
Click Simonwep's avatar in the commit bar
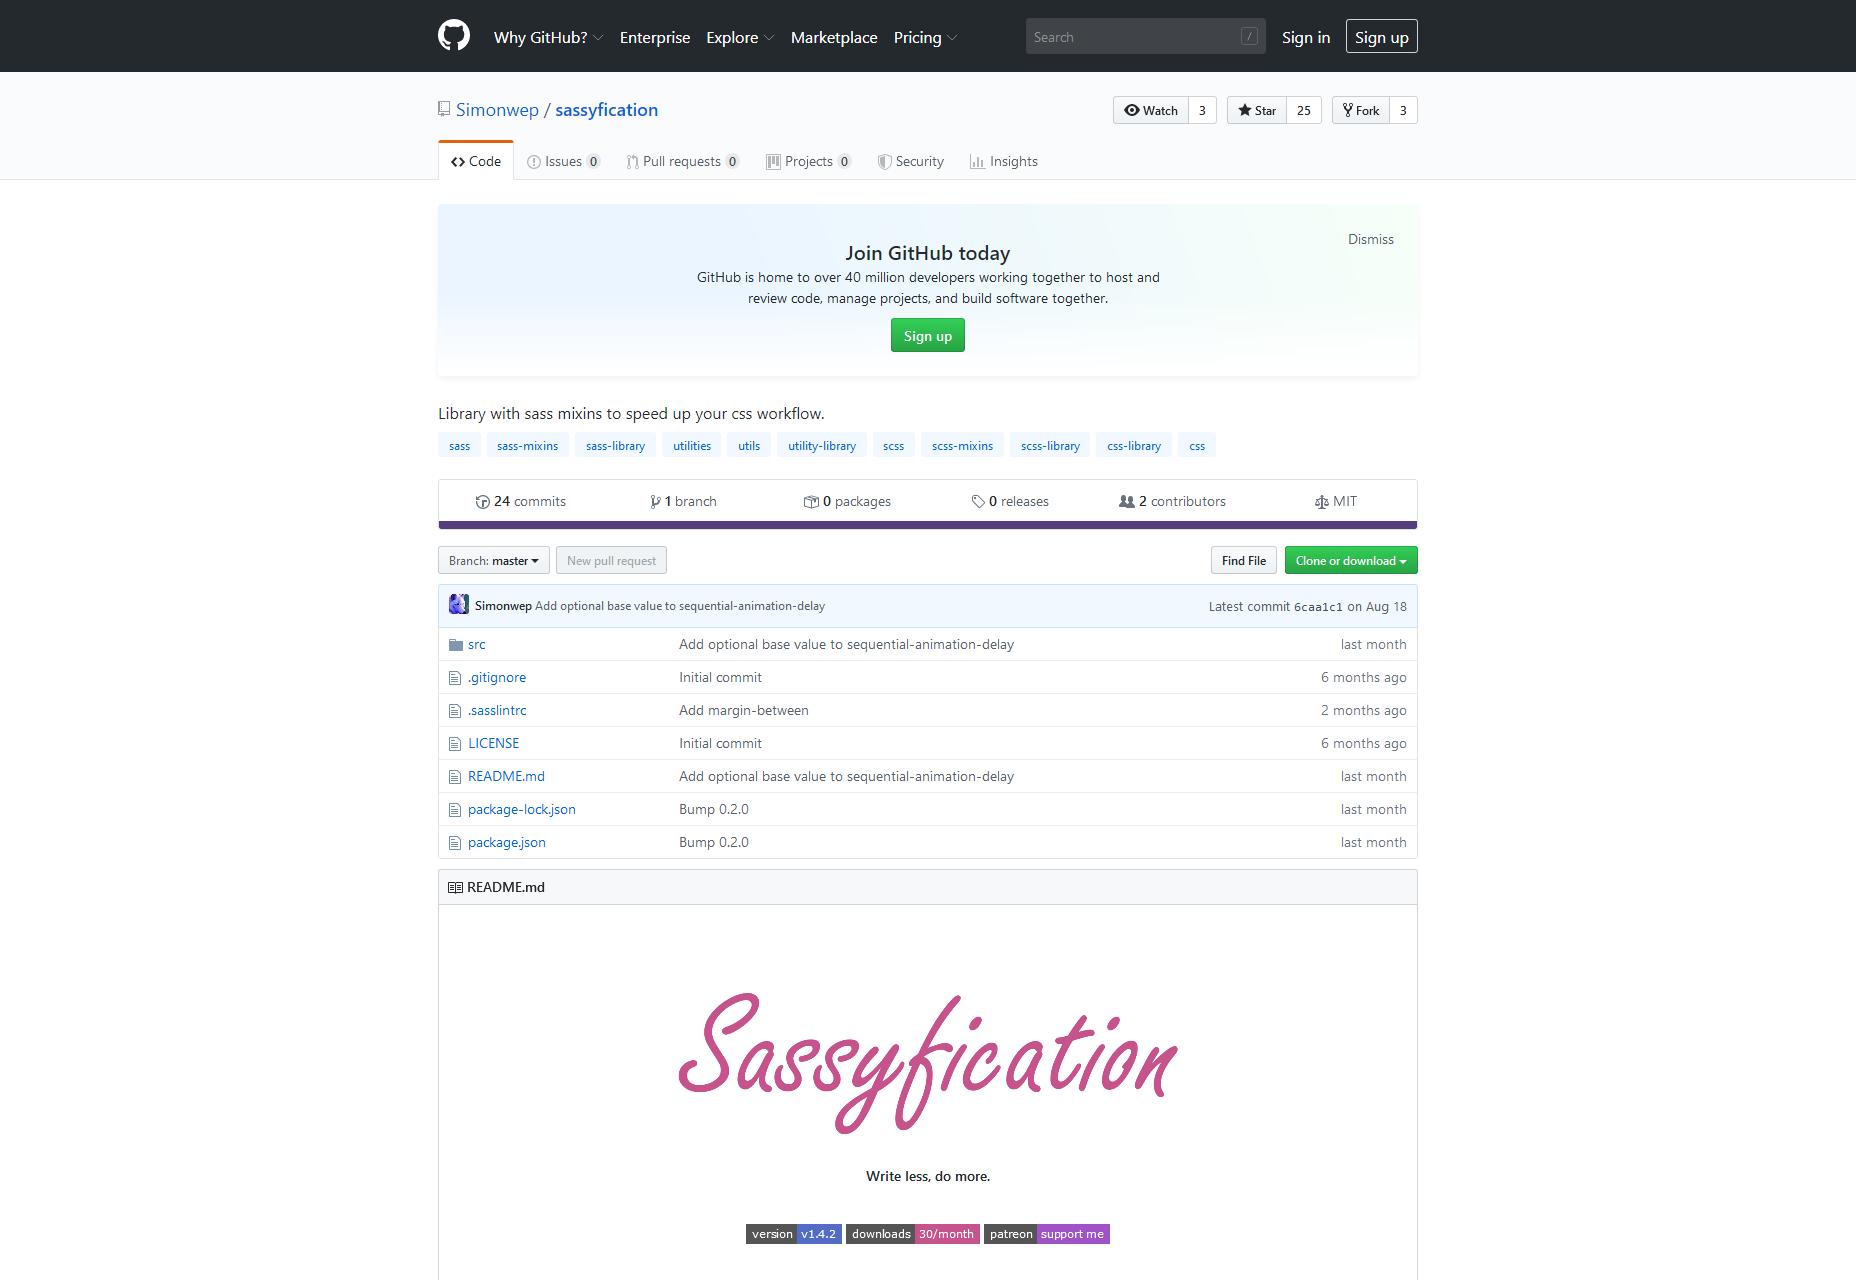click(459, 605)
